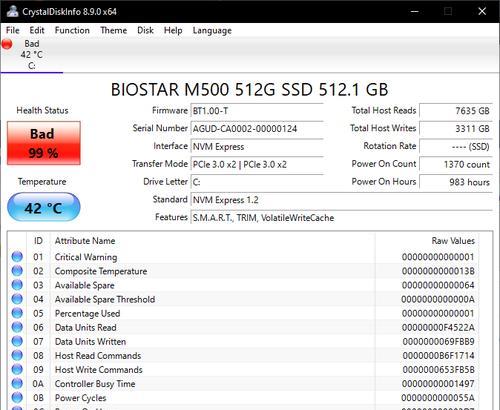The image size is (500, 410).
Task: Click the blue status icon for Controller Busy Time
Action: click(x=17, y=384)
